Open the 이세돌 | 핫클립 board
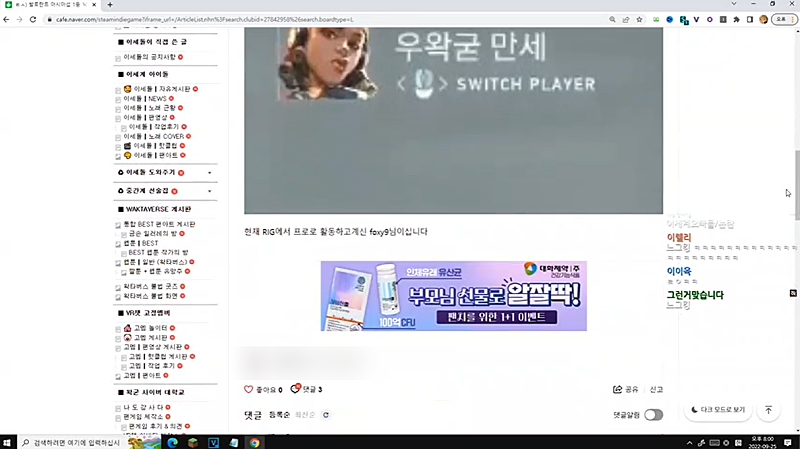The height and width of the screenshot is (449, 800). click(156, 146)
